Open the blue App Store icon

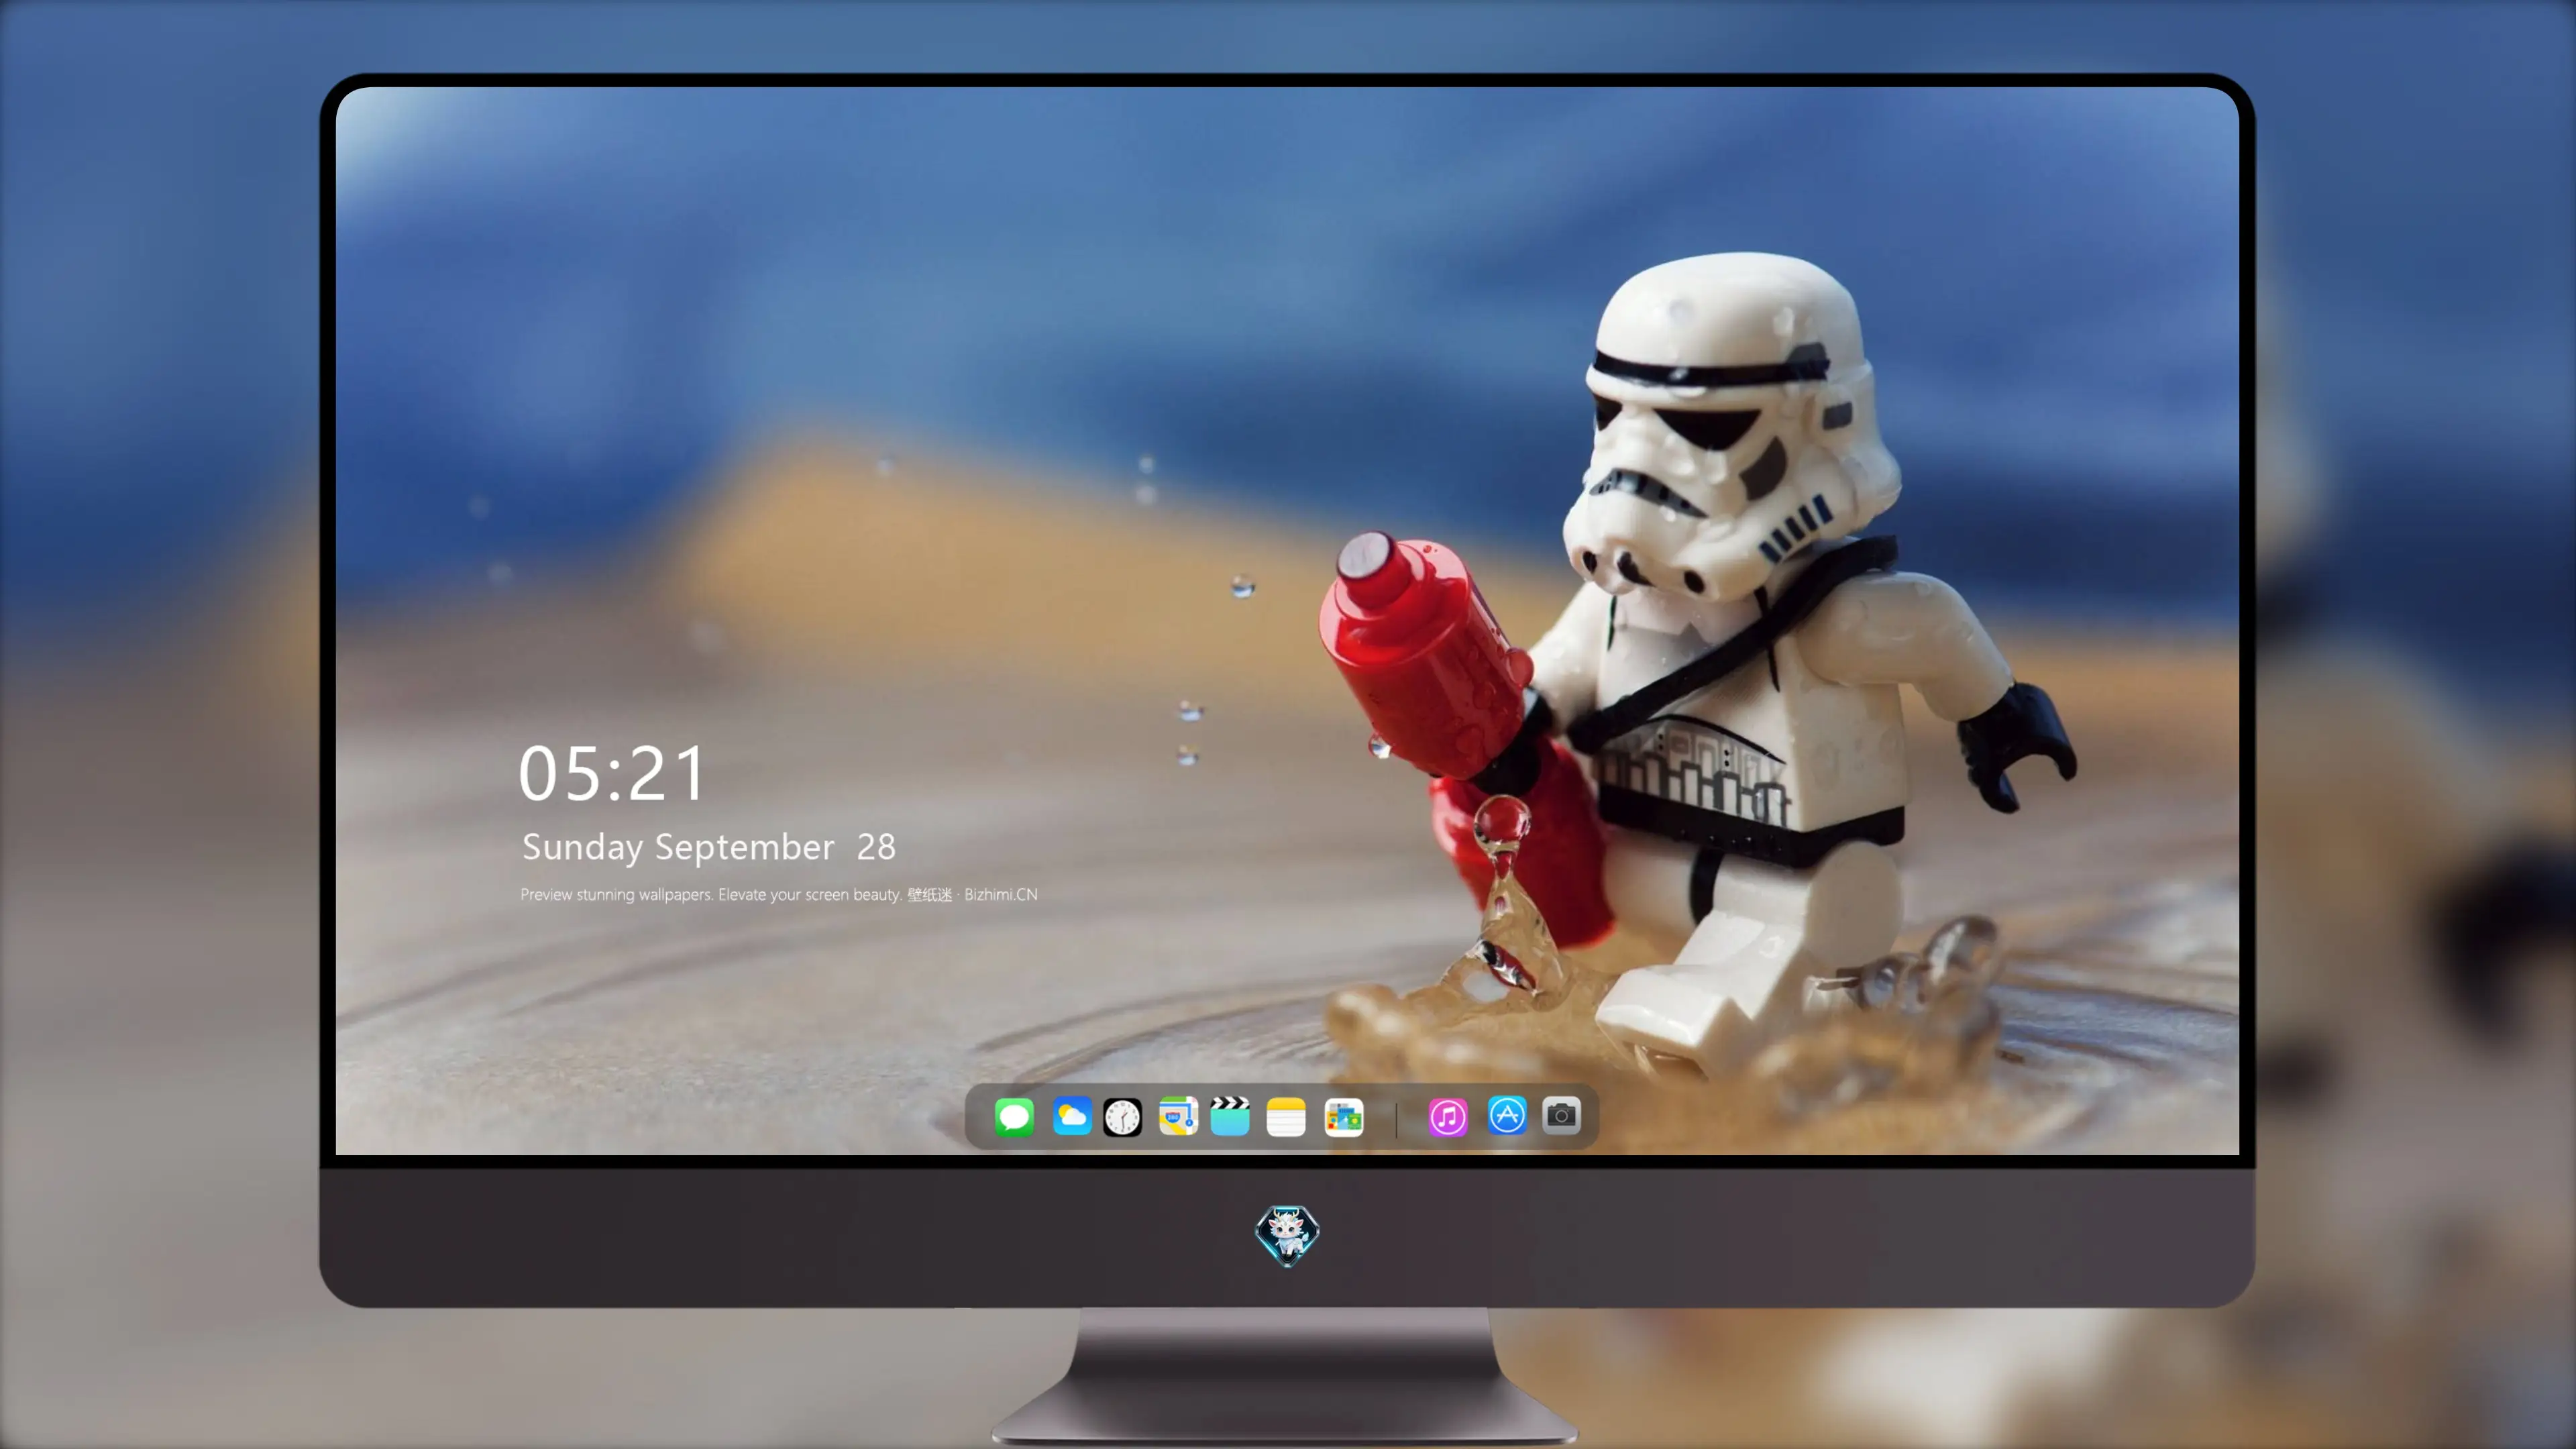point(1507,1115)
